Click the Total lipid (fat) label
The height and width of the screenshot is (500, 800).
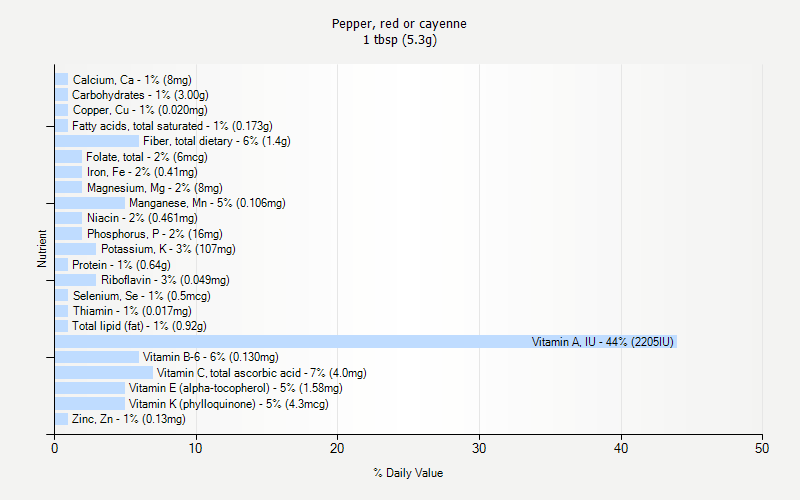tap(139, 326)
